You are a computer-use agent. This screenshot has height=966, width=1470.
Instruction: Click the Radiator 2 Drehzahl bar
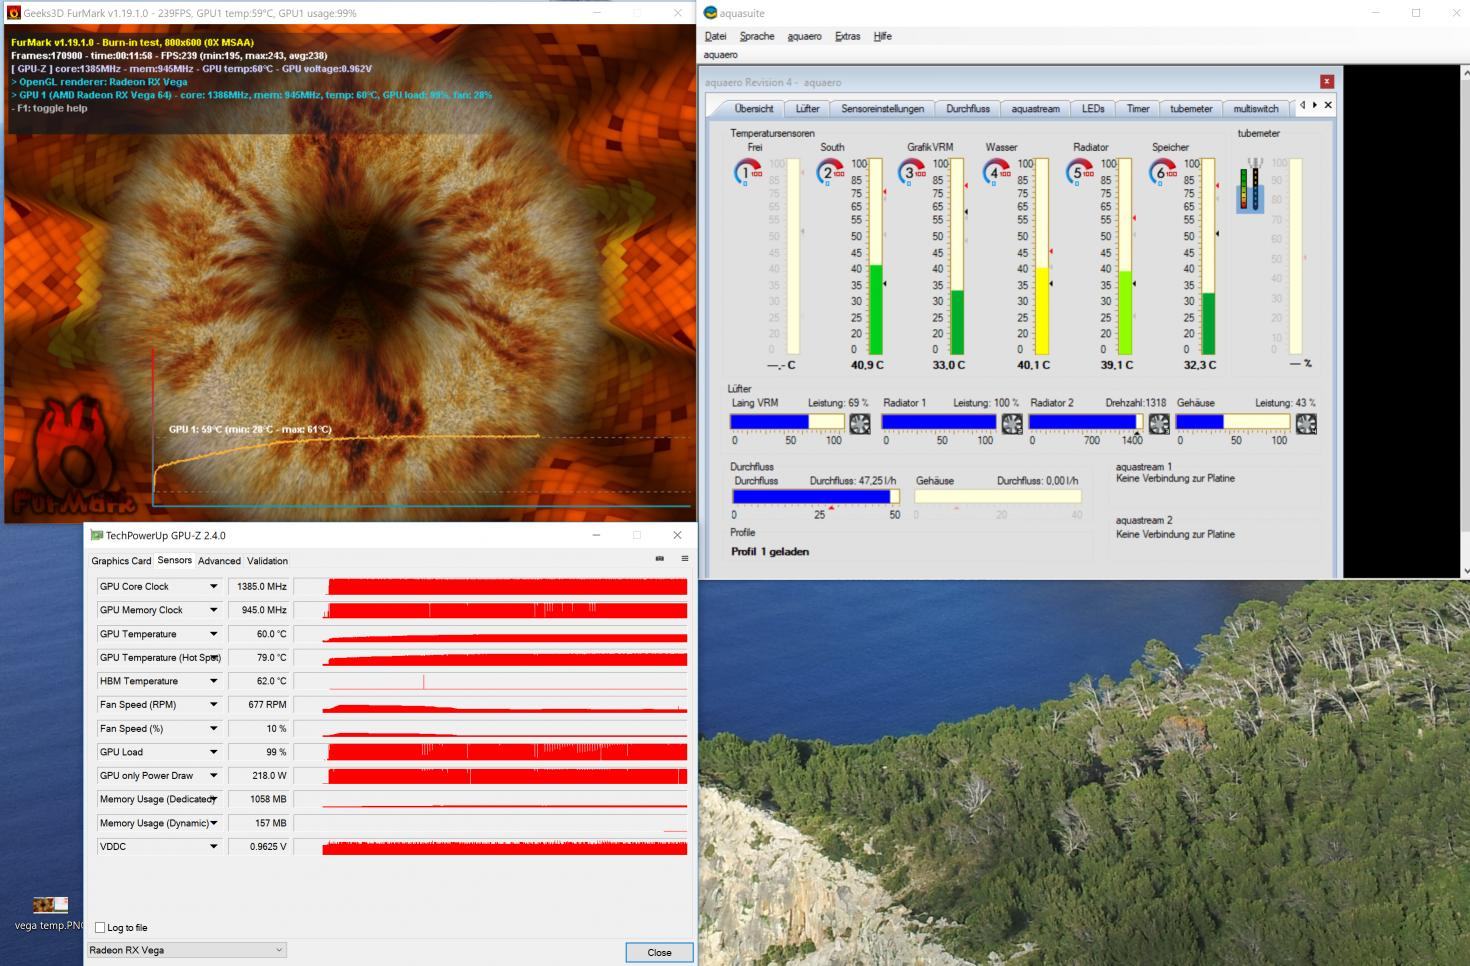[1086, 422]
